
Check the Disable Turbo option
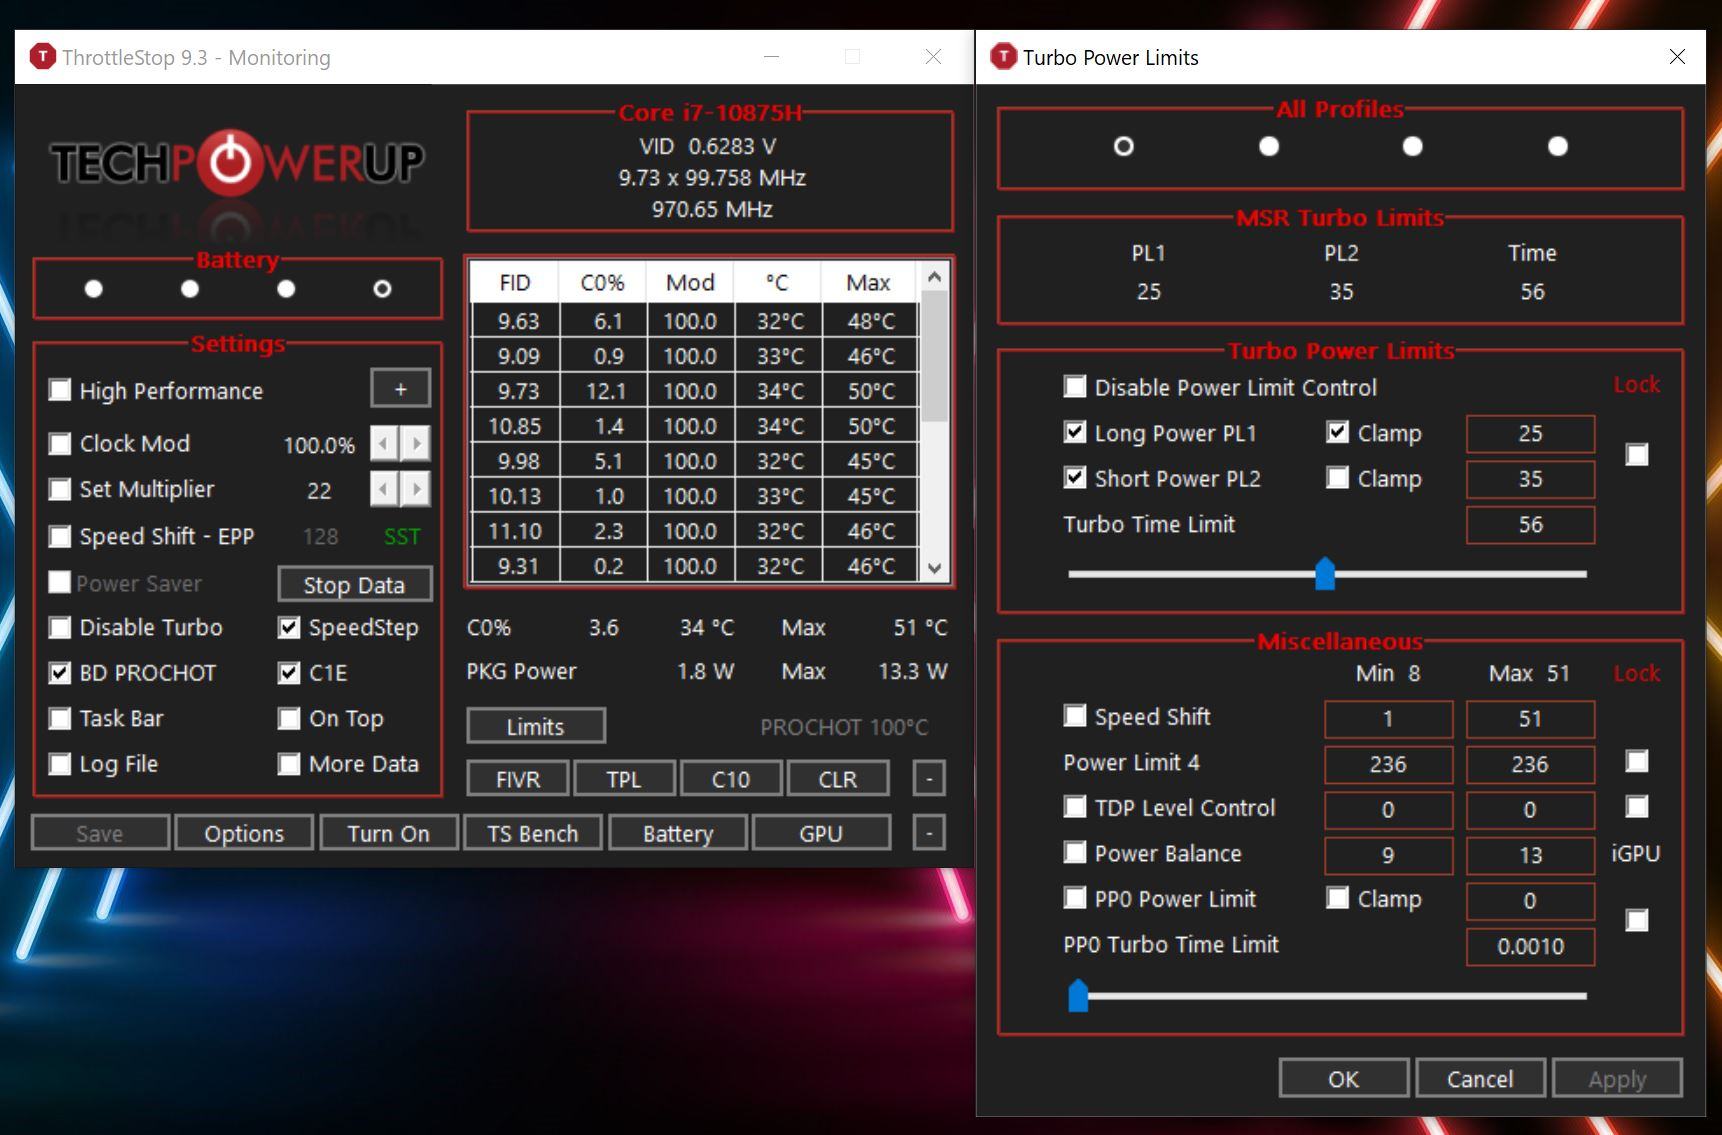pos(60,627)
